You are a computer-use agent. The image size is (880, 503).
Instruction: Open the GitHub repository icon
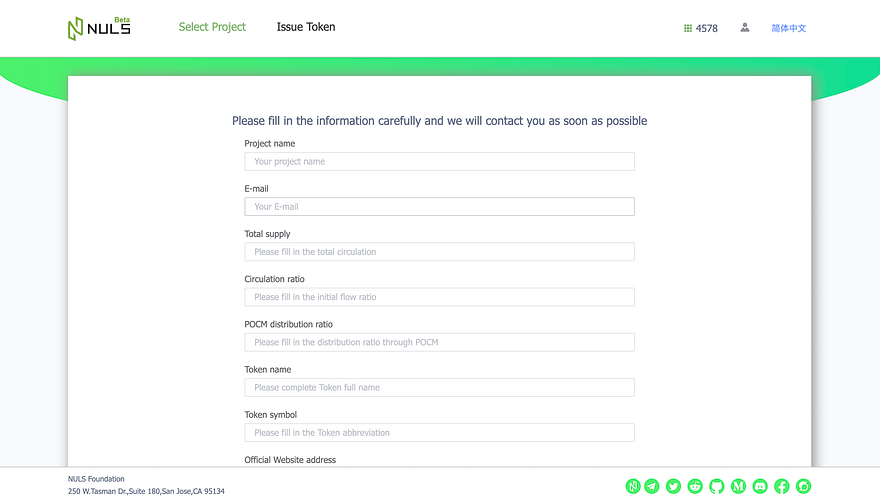717,486
